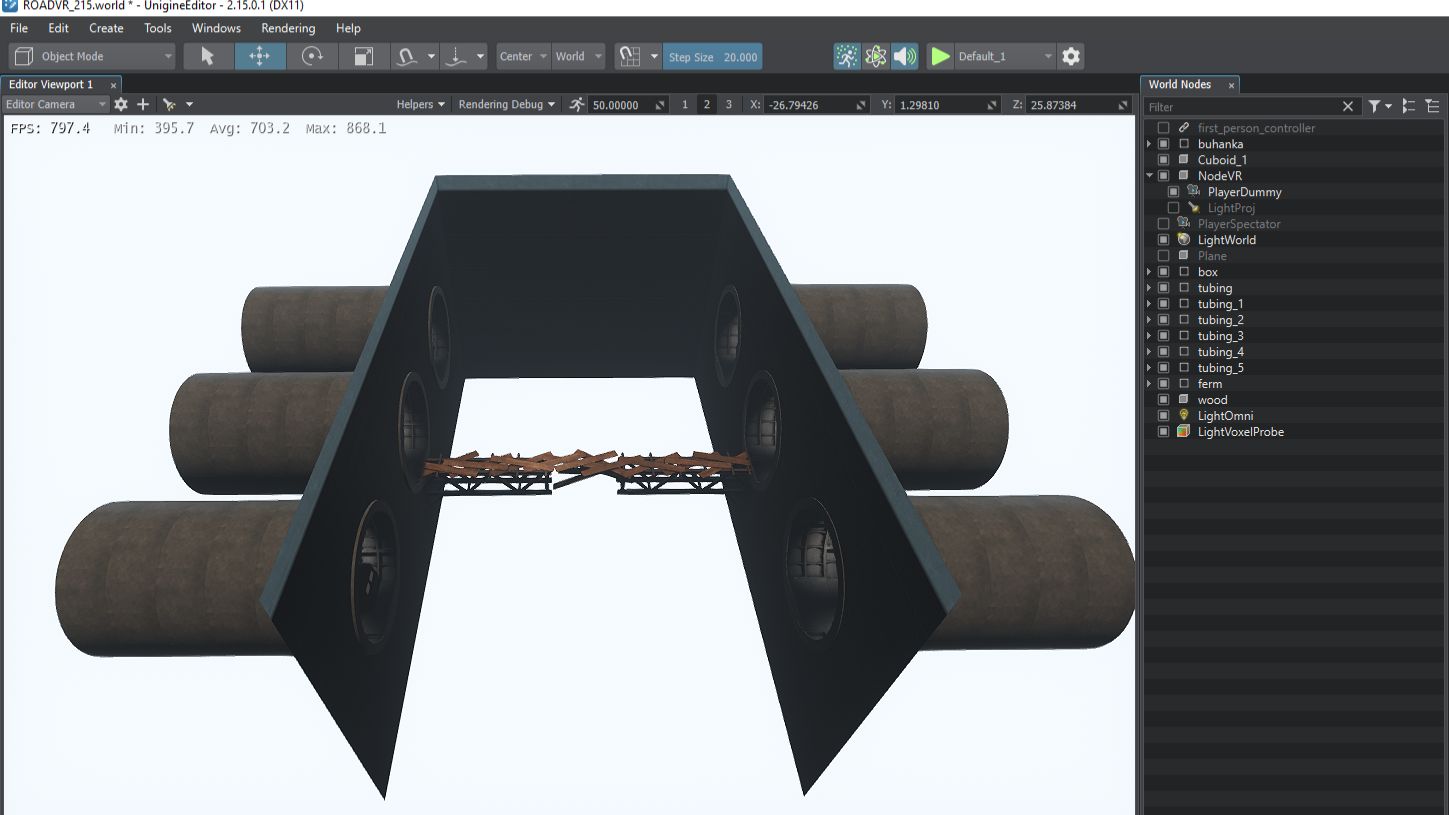Click the camera speed running-man icon
This screenshot has width=1449, height=815.
(577, 104)
